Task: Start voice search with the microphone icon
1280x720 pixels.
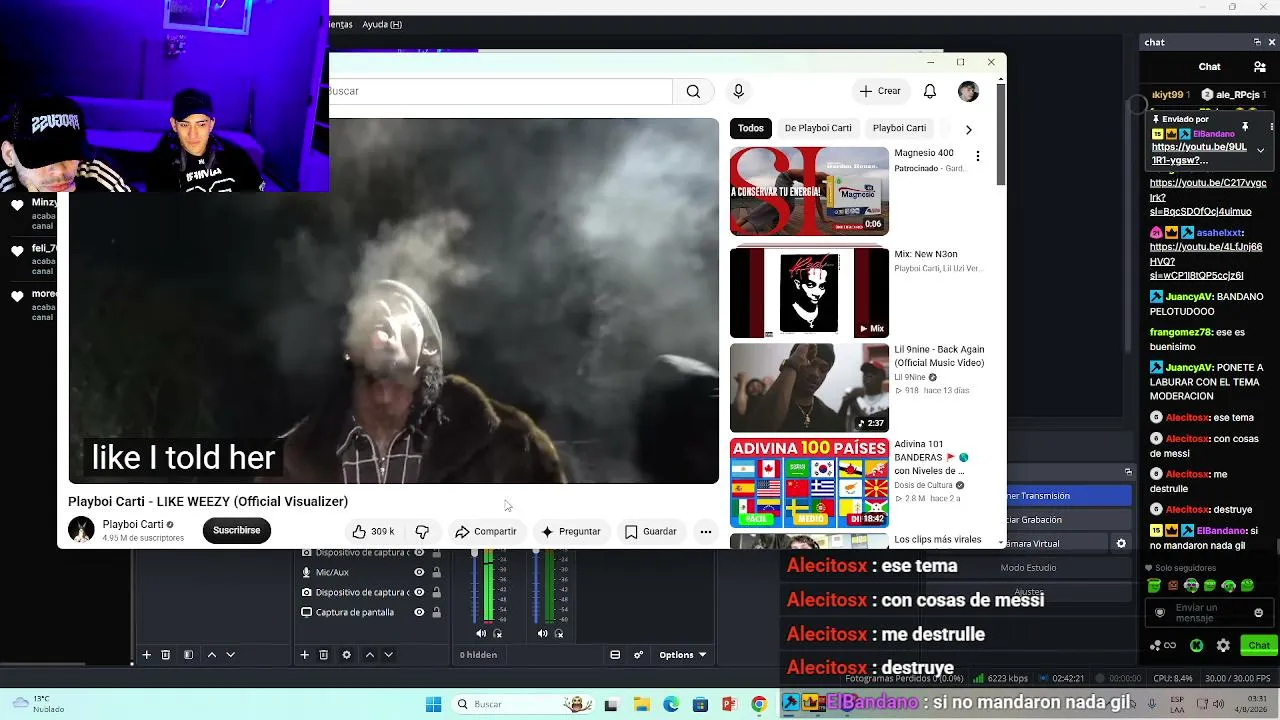Action: [738, 91]
